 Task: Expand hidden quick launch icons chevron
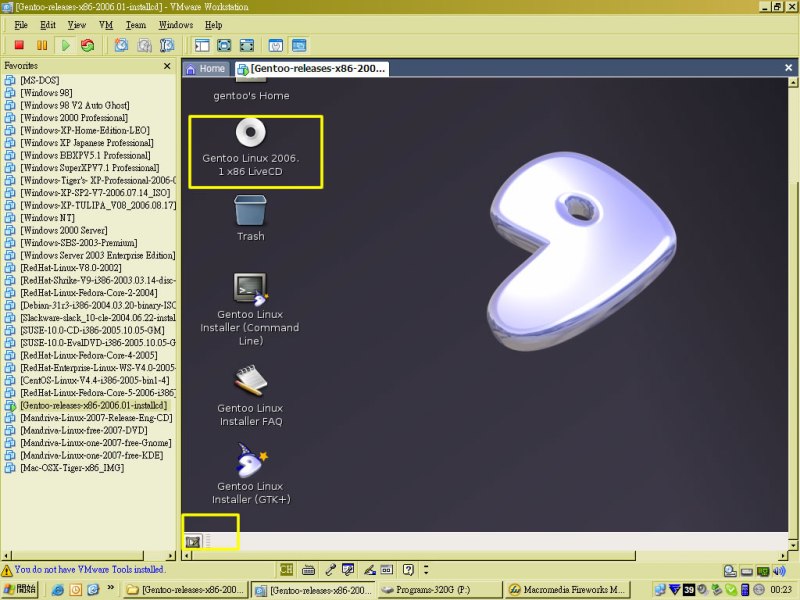[110, 588]
